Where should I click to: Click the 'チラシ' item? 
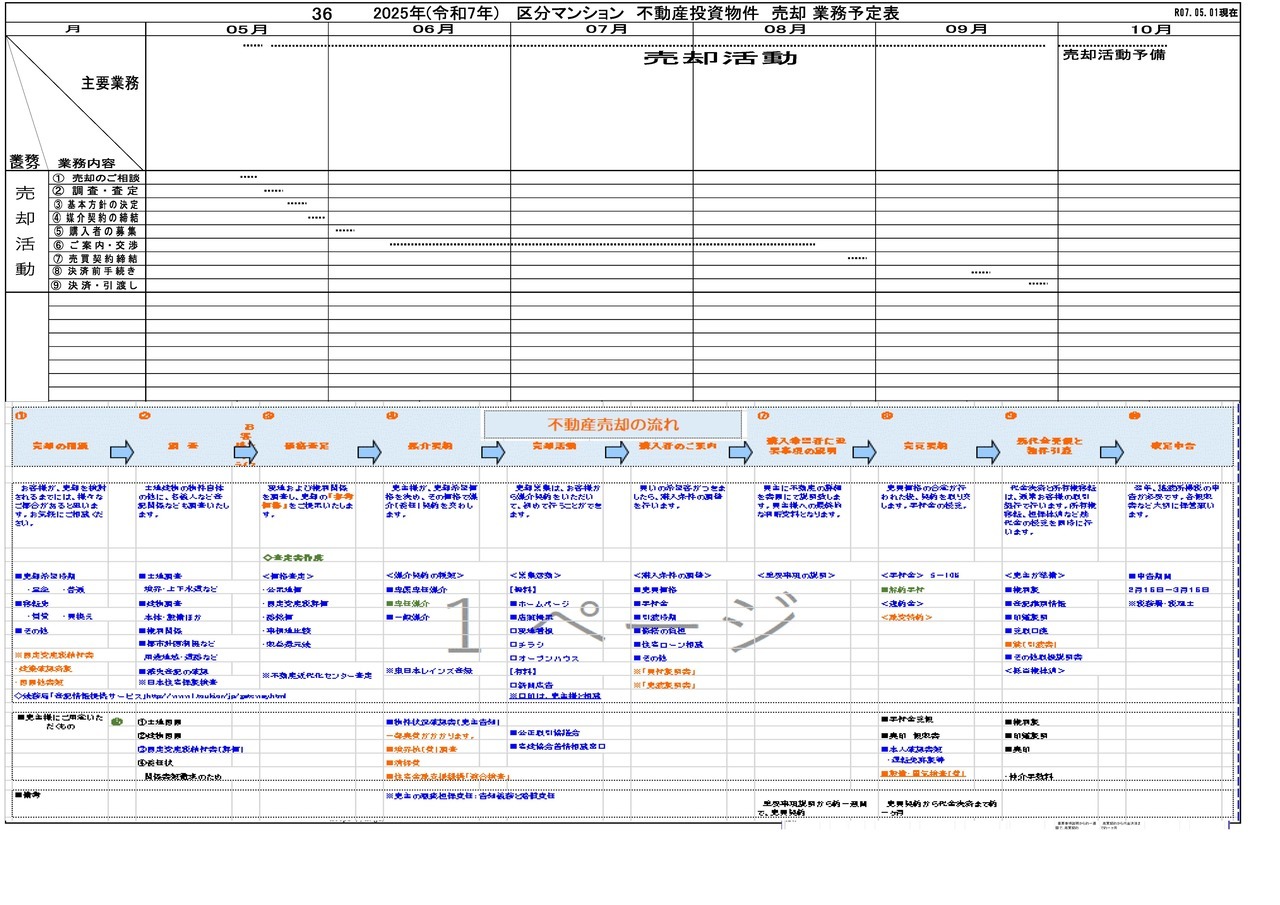(x=525, y=645)
